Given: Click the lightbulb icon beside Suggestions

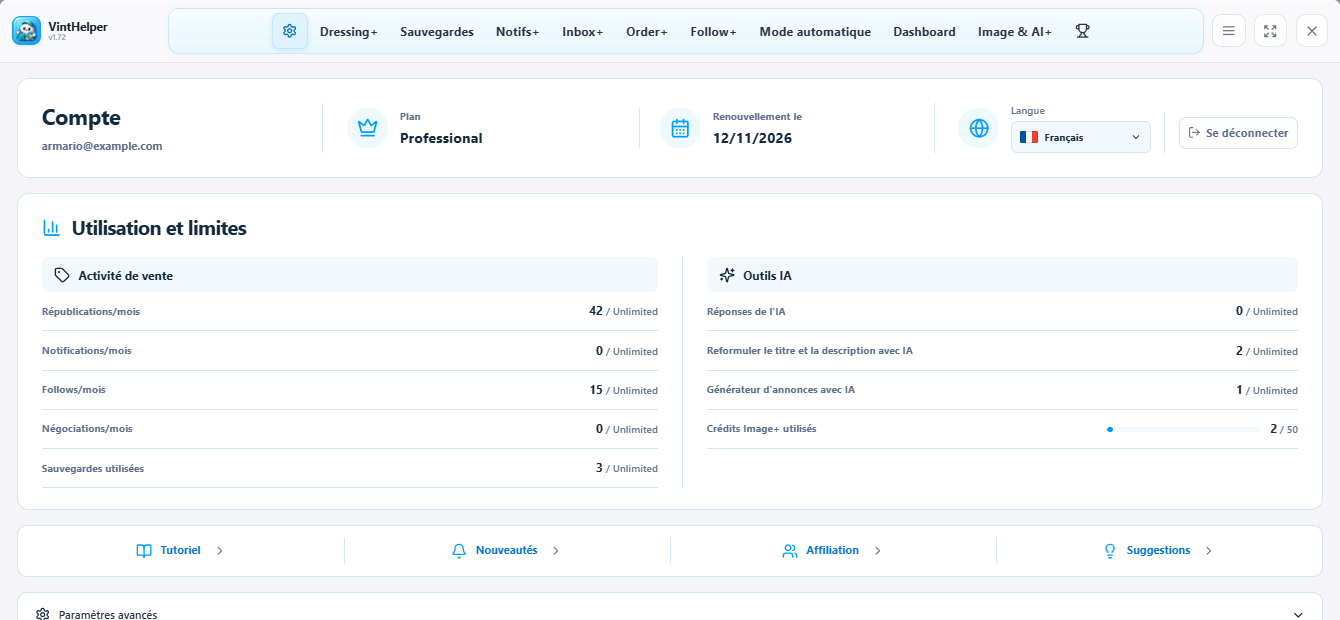Looking at the screenshot, I should (1110, 551).
